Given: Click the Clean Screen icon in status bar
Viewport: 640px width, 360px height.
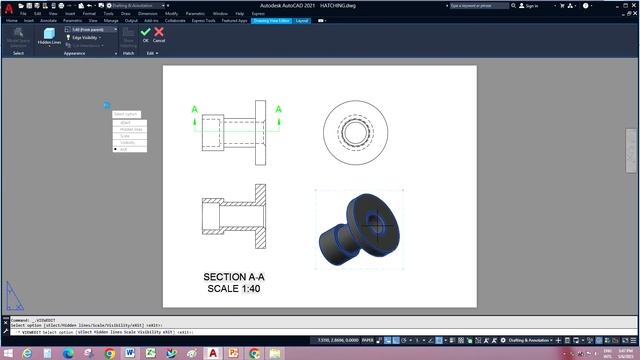Looking at the screenshot, I should click(625, 340).
